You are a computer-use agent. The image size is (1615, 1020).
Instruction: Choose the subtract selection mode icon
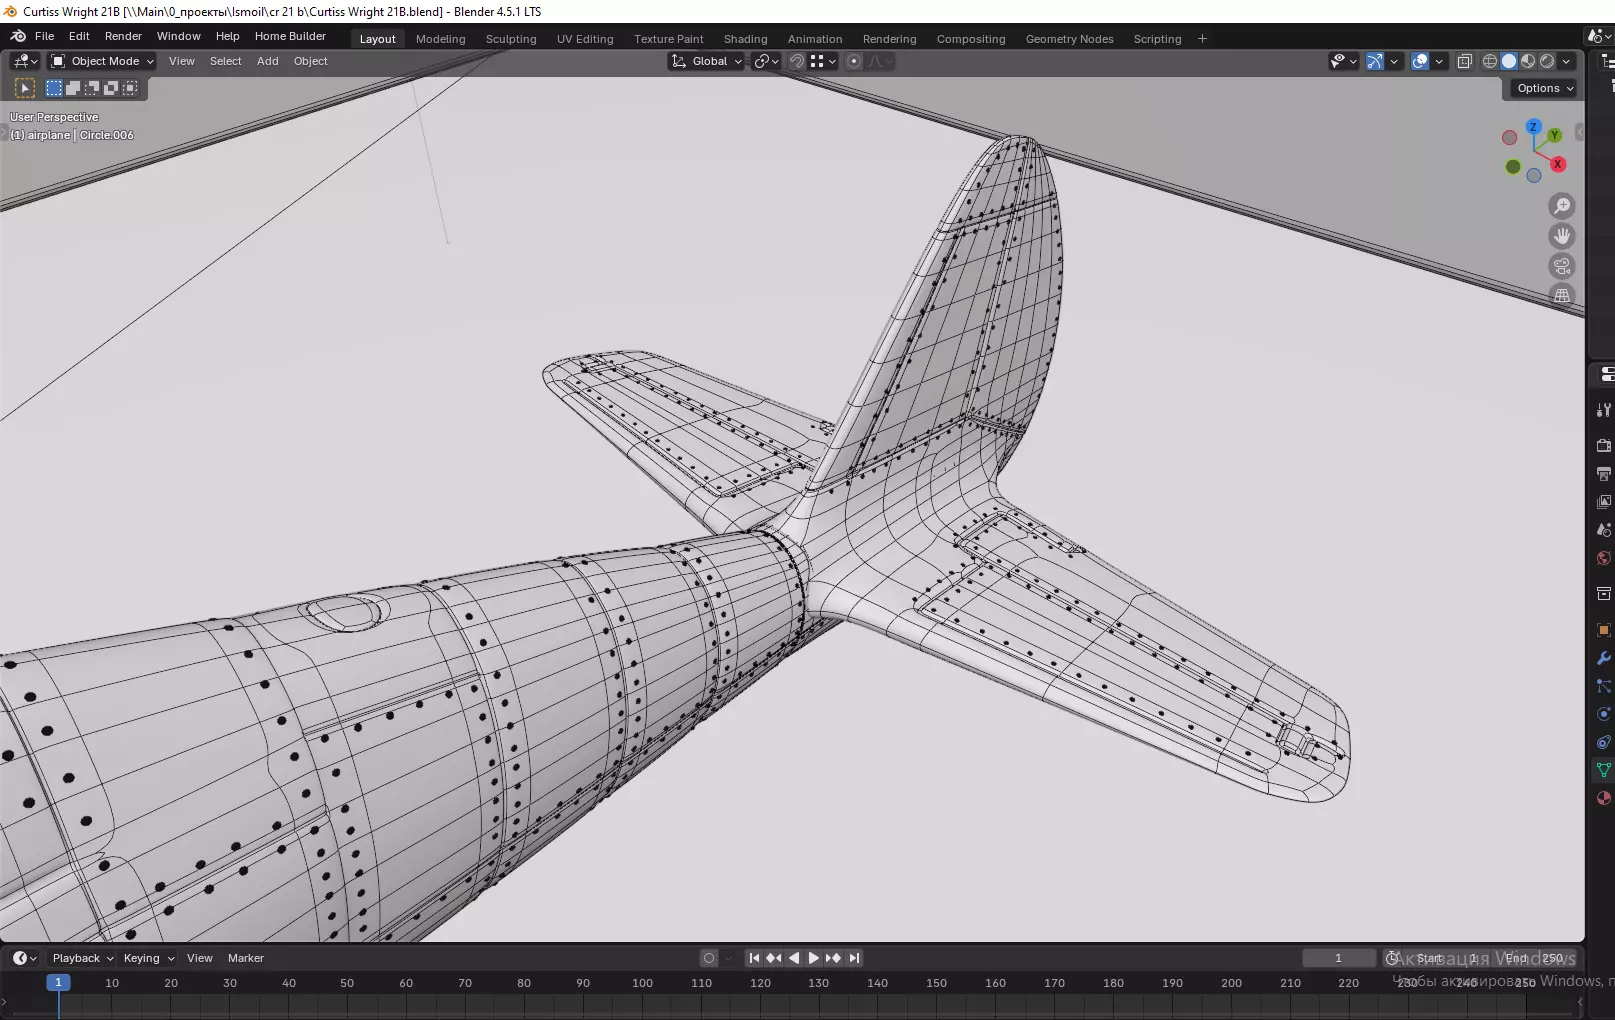(x=92, y=88)
